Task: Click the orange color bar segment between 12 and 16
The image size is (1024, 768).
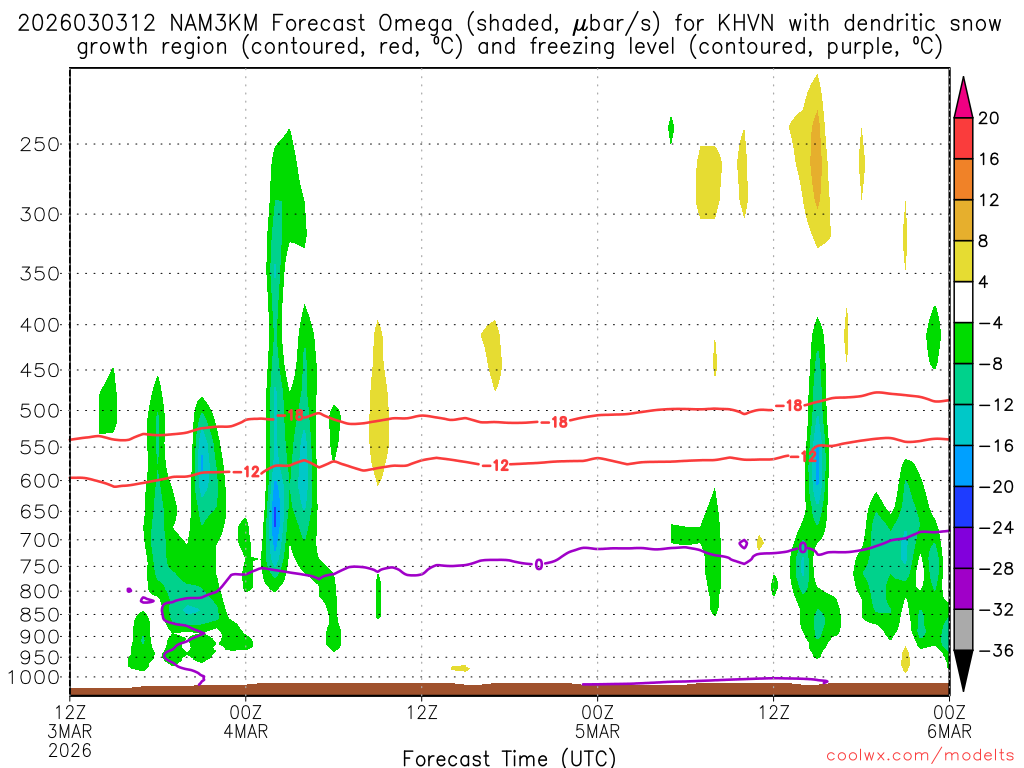Action: click(x=963, y=180)
